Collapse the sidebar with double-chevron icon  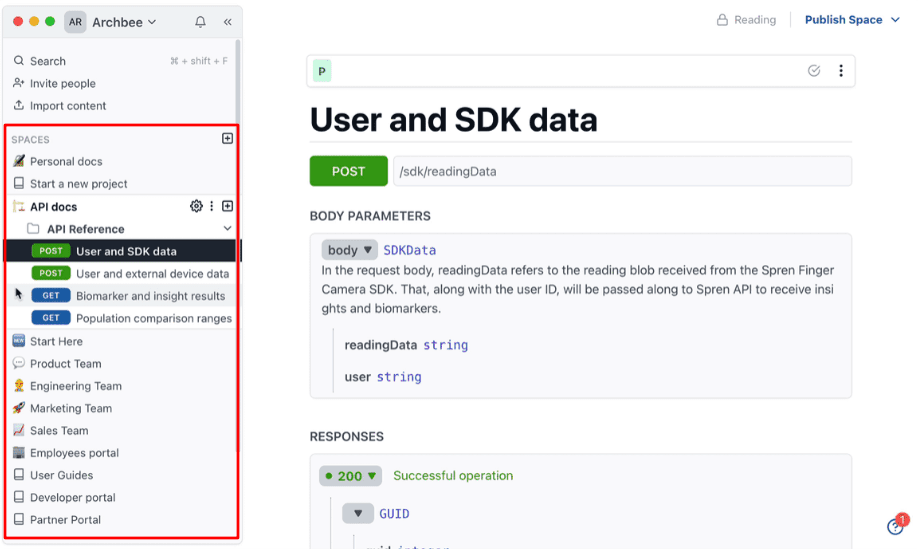tap(227, 22)
